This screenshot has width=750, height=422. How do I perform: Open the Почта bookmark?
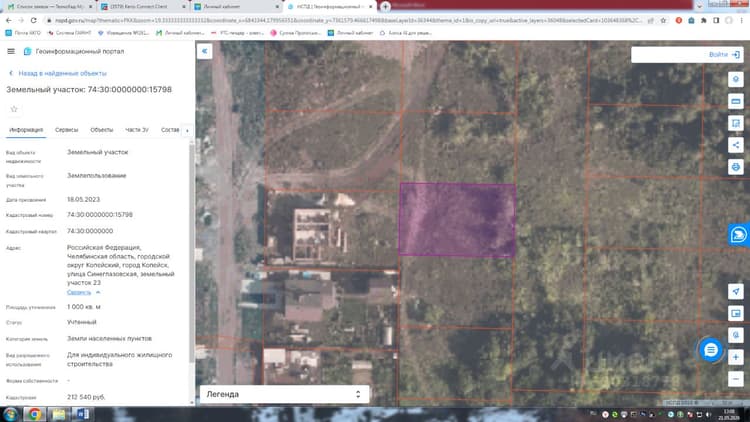pos(23,33)
